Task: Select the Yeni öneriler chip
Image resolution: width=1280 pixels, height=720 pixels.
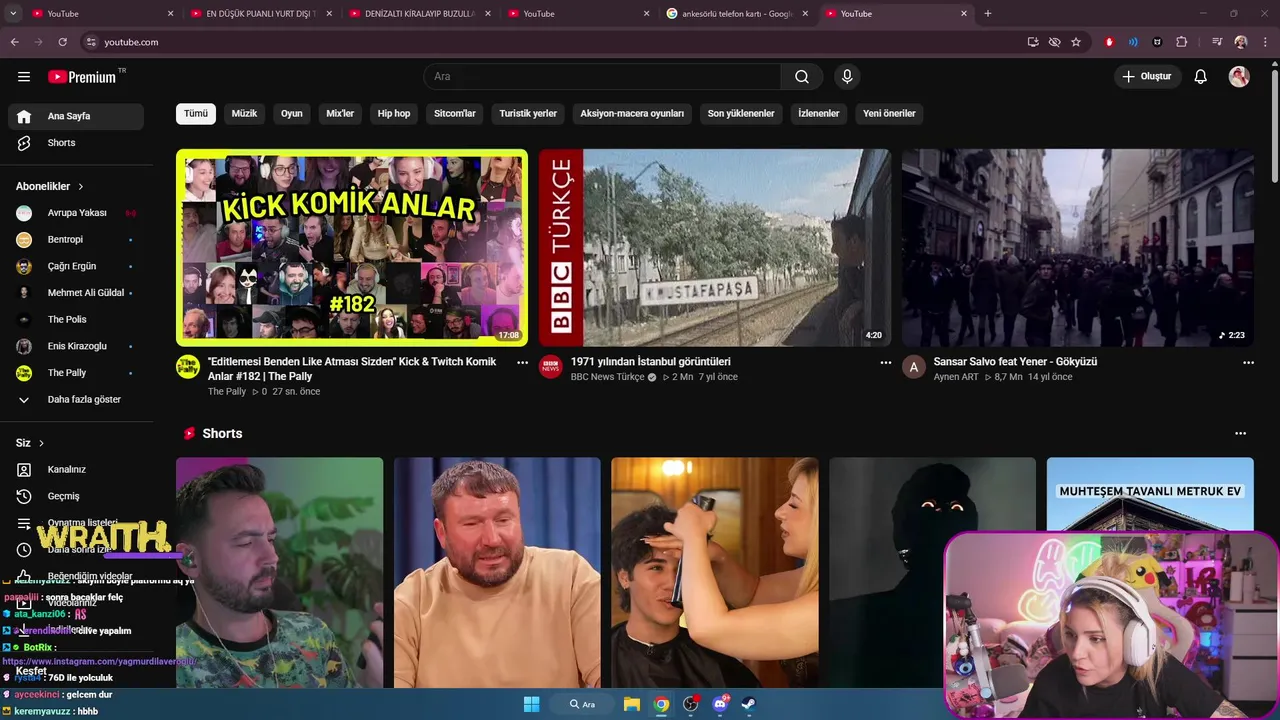Action: click(x=889, y=114)
